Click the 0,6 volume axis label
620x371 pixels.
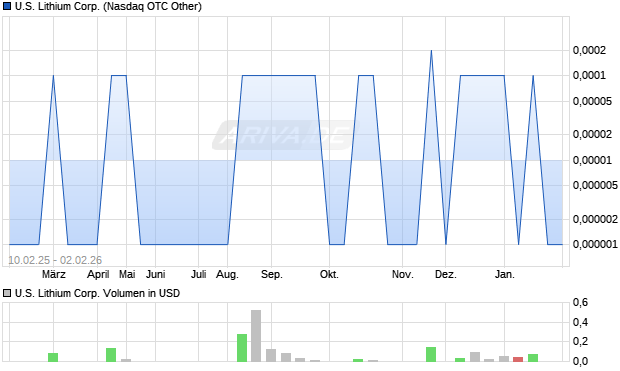click(x=580, y=303)
